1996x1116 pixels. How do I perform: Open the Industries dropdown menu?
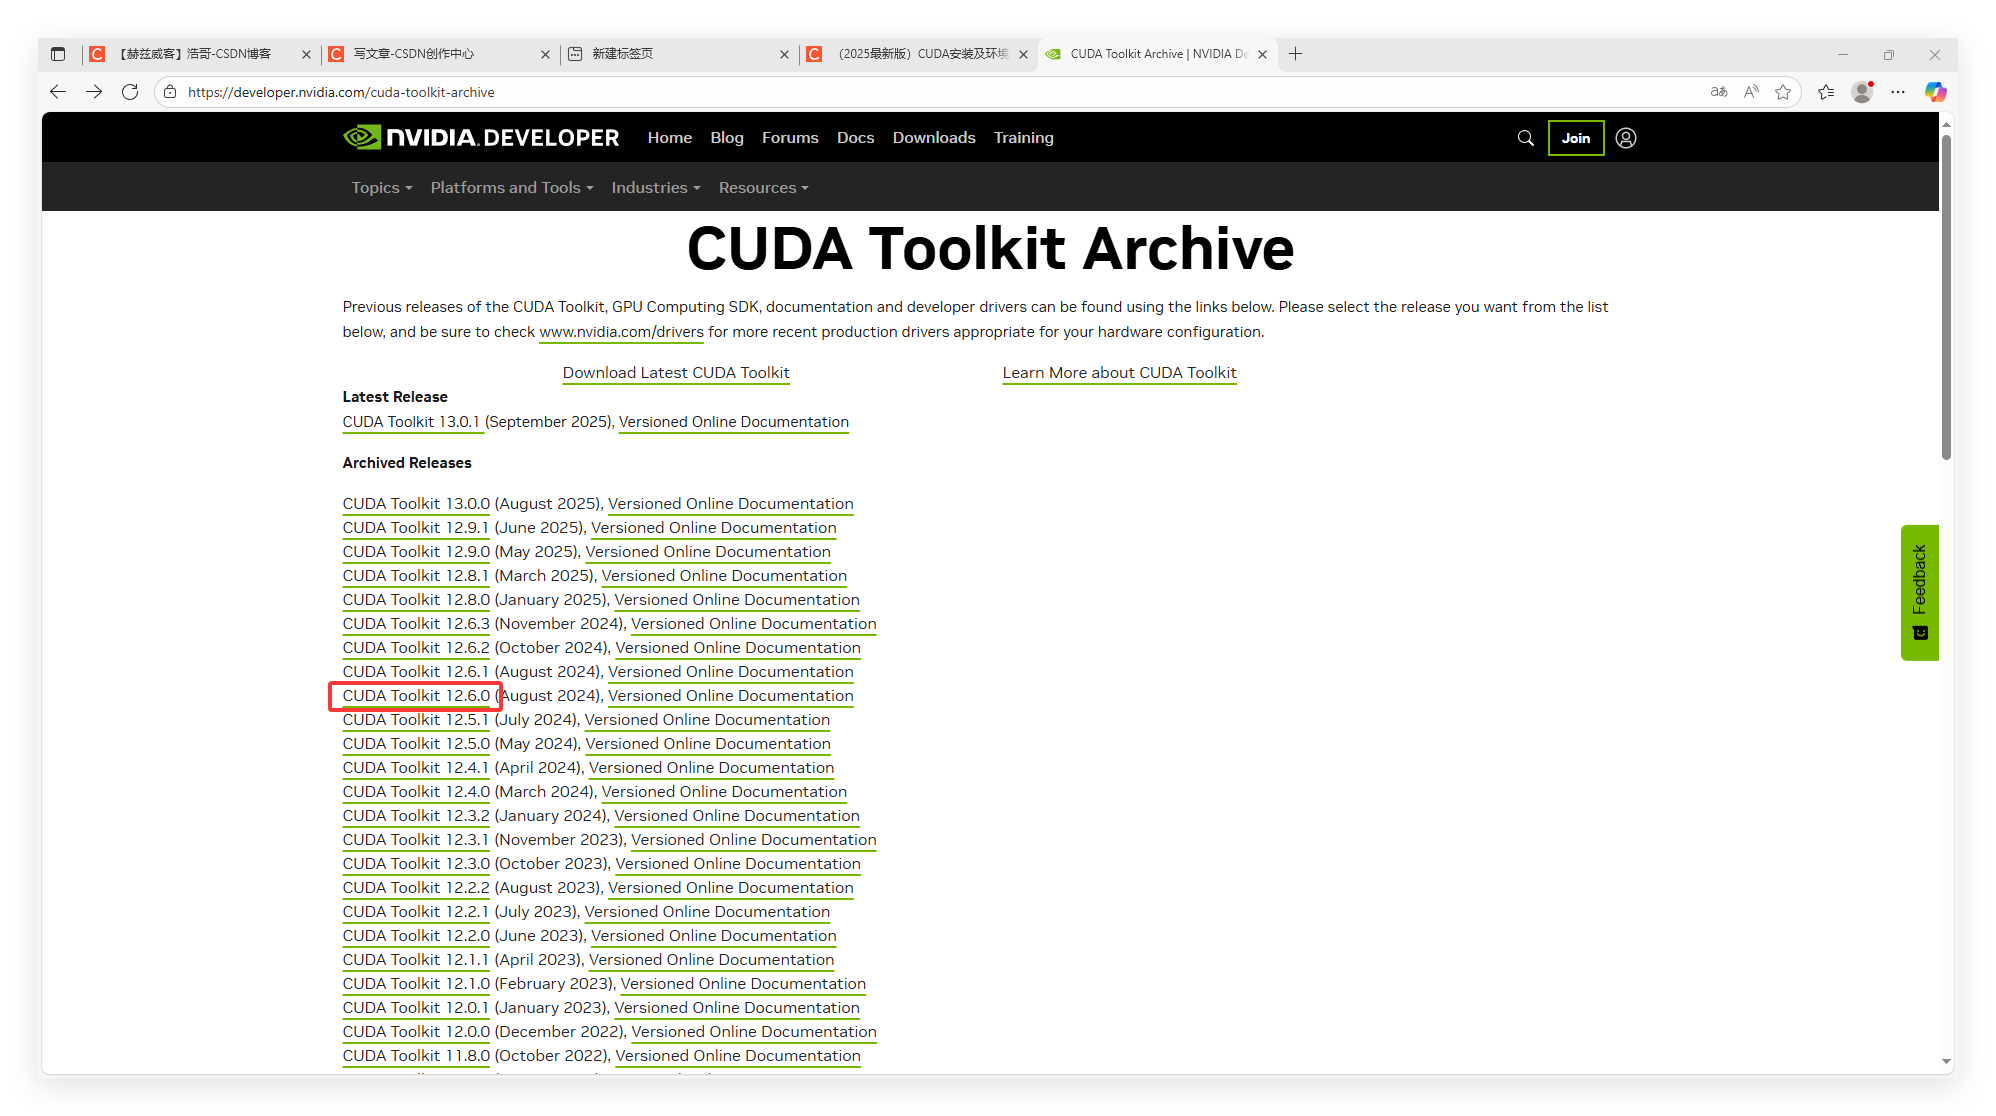(655, 188)
